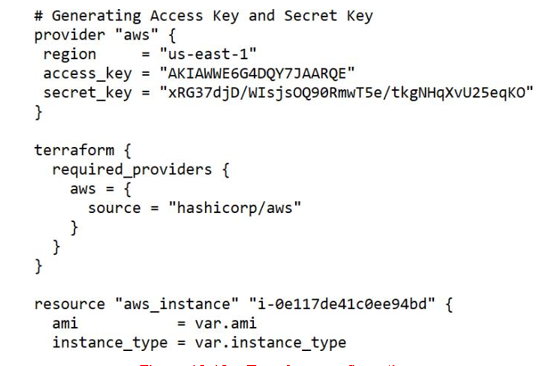This screenshot has height=366, width=545.
Task: Click the resource keyword
Action: pyautogui.click(x=70, y=304)
